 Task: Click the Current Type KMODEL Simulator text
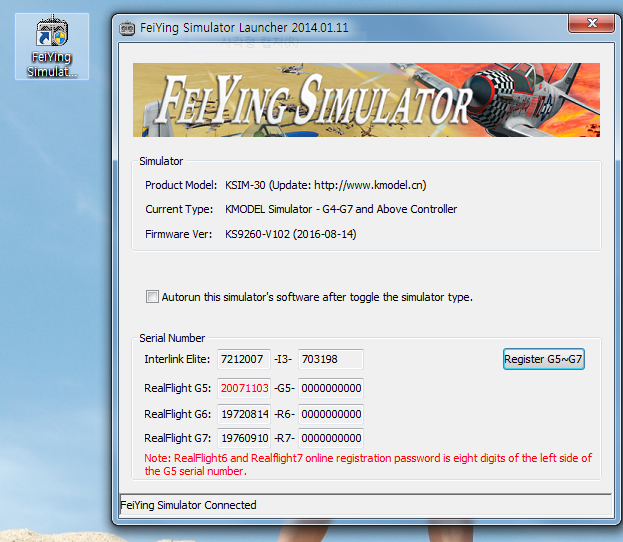(x=341, y=209)
